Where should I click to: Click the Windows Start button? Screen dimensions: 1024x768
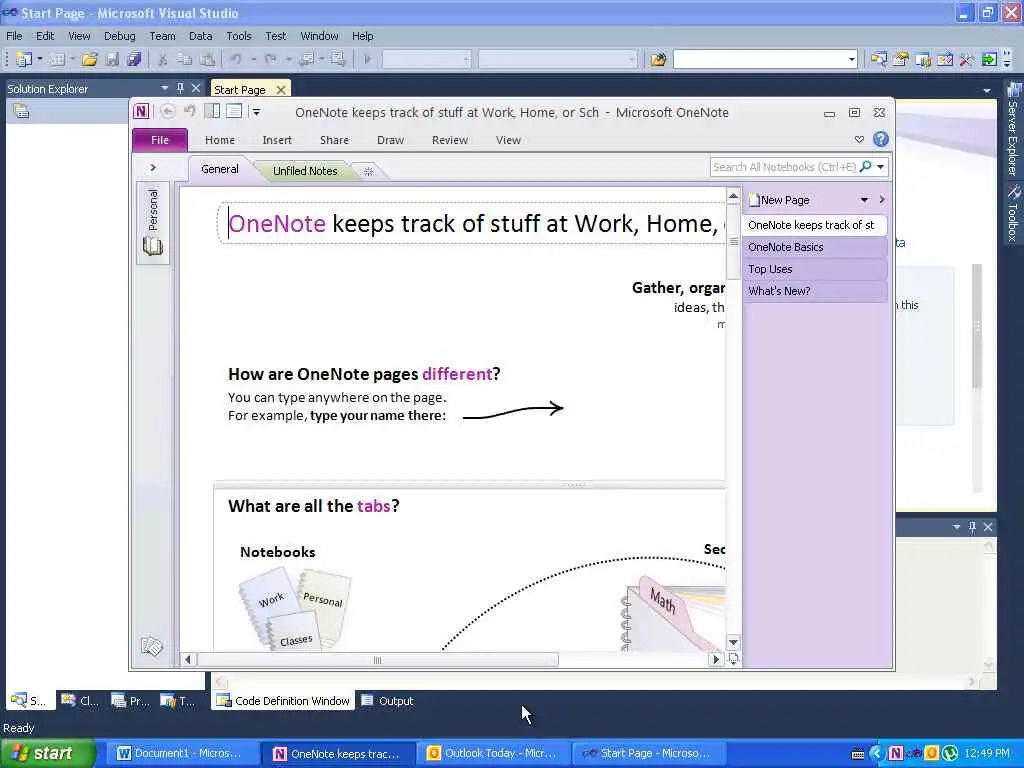click(x=47, y=753)
